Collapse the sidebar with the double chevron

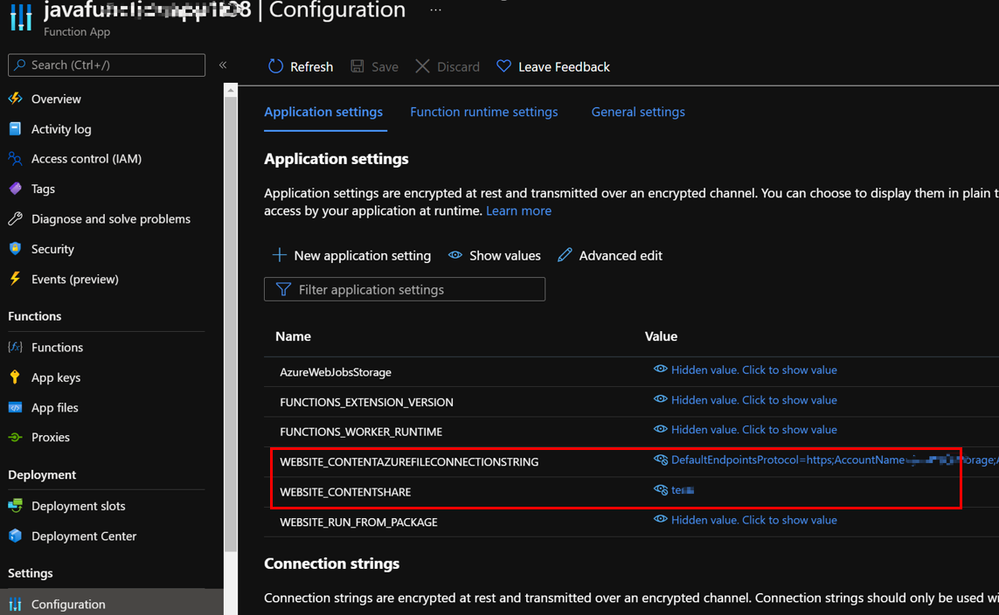(223, 65)
